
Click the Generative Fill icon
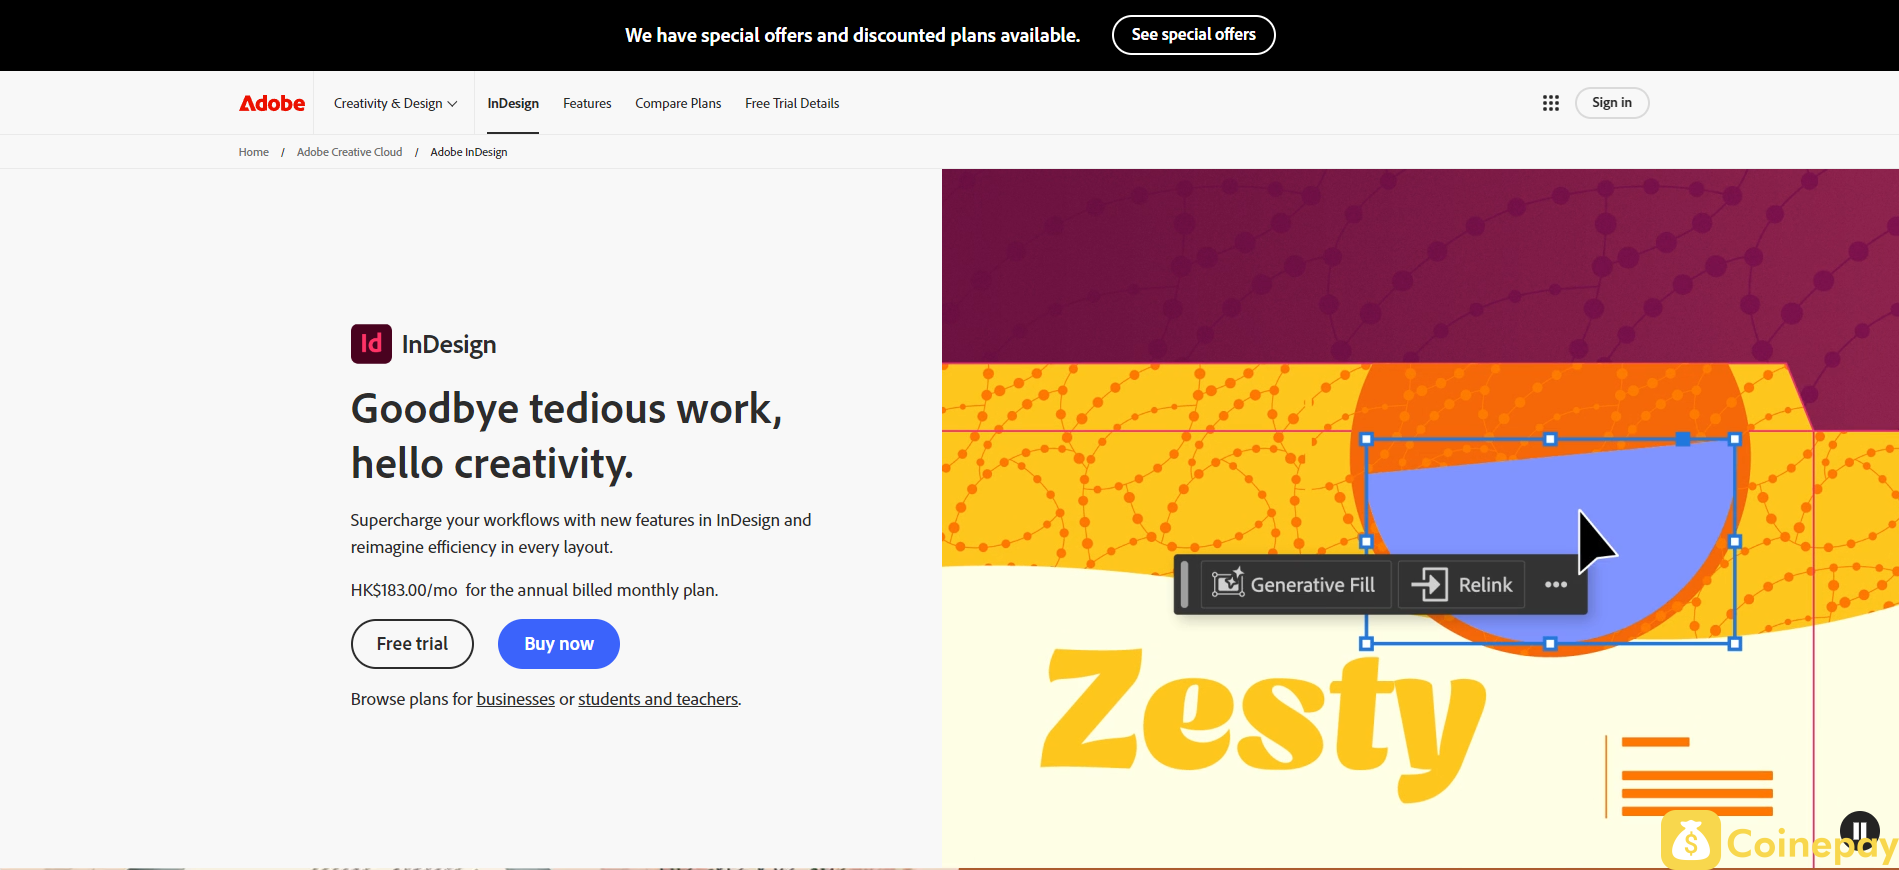tap(1228, 584)
